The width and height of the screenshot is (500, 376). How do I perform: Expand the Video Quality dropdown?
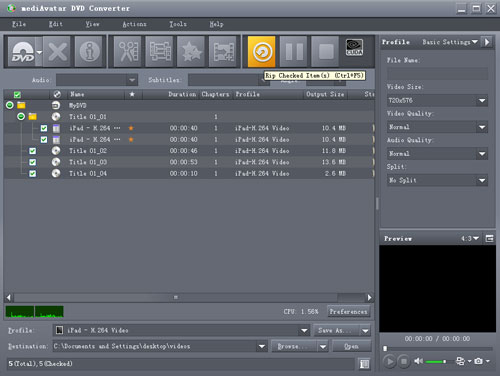[482, 127]
